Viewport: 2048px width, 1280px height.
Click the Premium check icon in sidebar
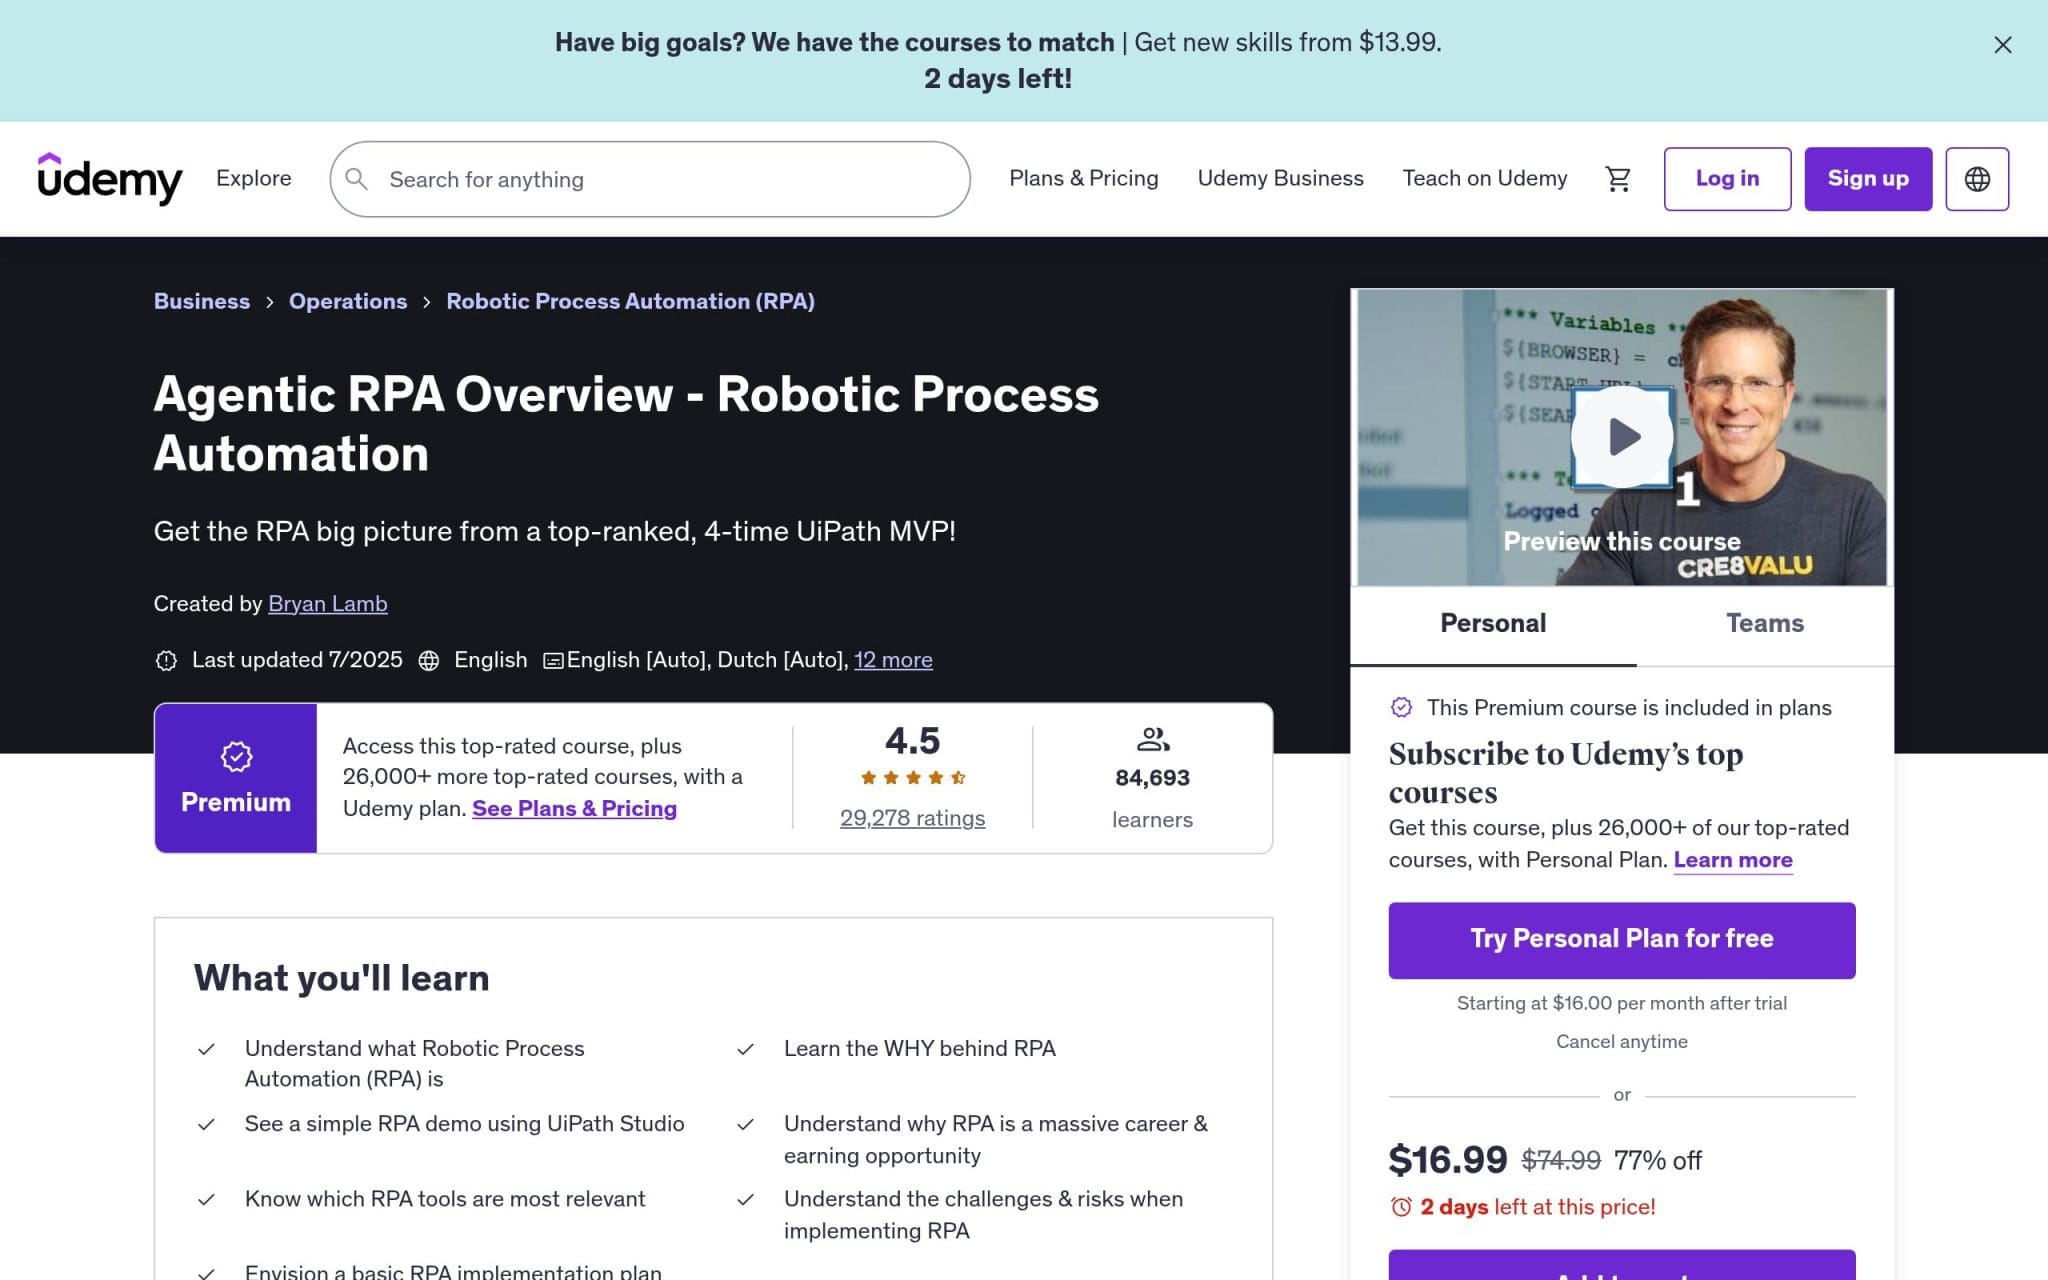pos(1401,708)
